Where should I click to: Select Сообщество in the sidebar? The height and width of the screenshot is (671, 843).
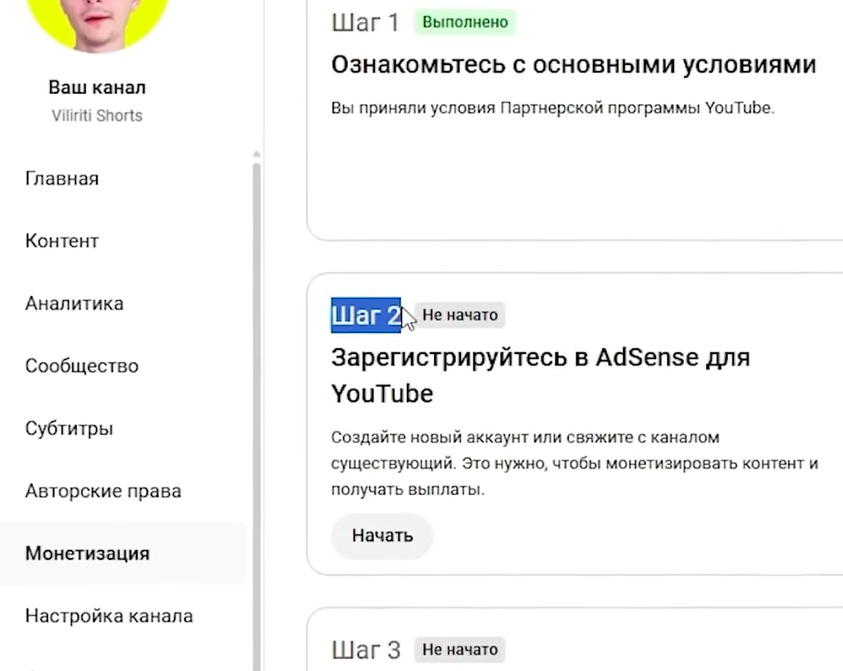(x=82, y=366)
